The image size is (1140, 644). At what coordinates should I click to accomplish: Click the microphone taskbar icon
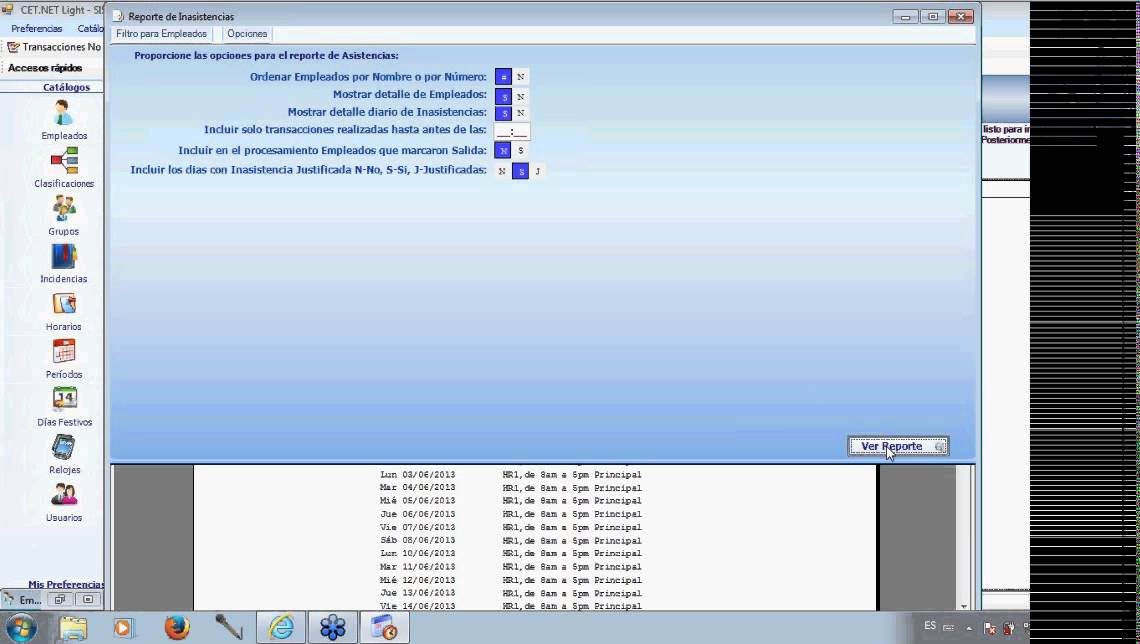[x=228, y=627]
